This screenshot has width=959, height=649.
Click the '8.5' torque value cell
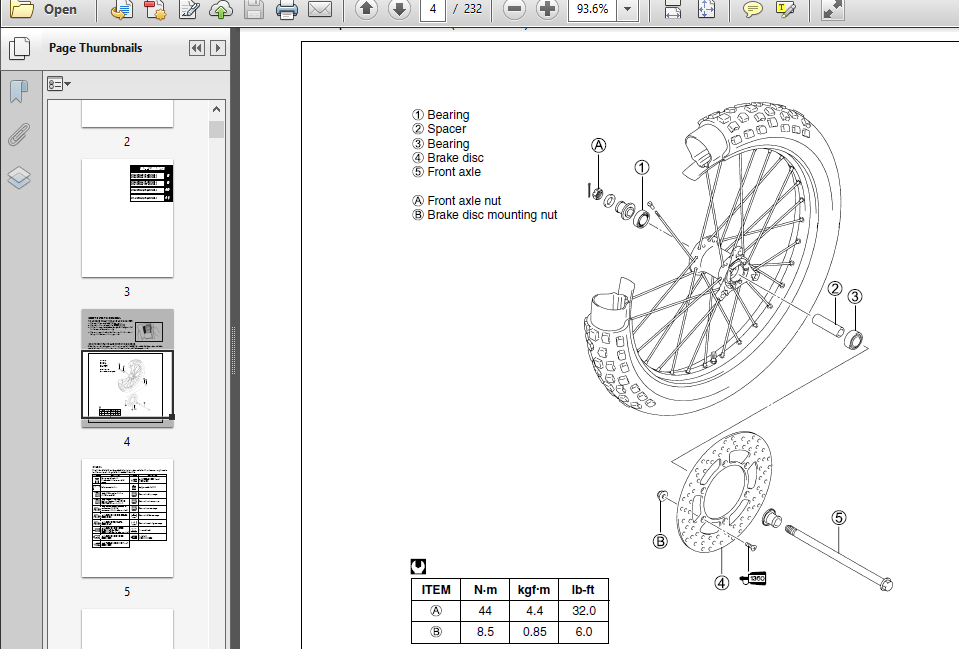pyautogui.click(x=485, y=632)
